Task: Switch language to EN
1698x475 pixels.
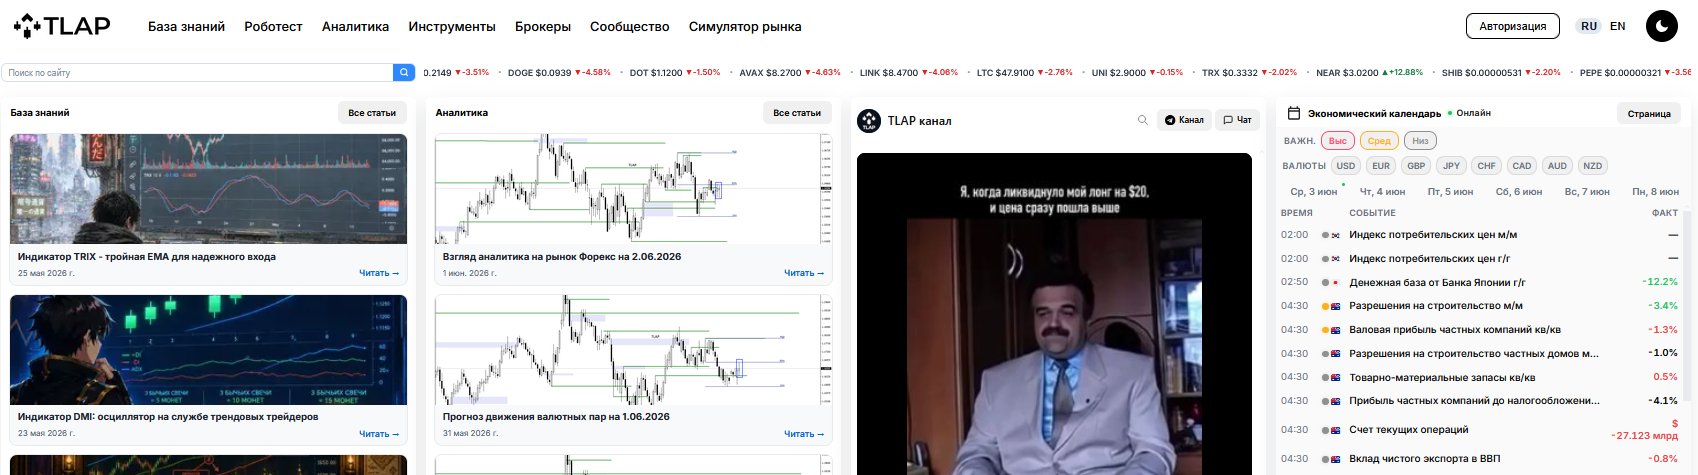Action: pyautogui.click(x=1618, y=26)
